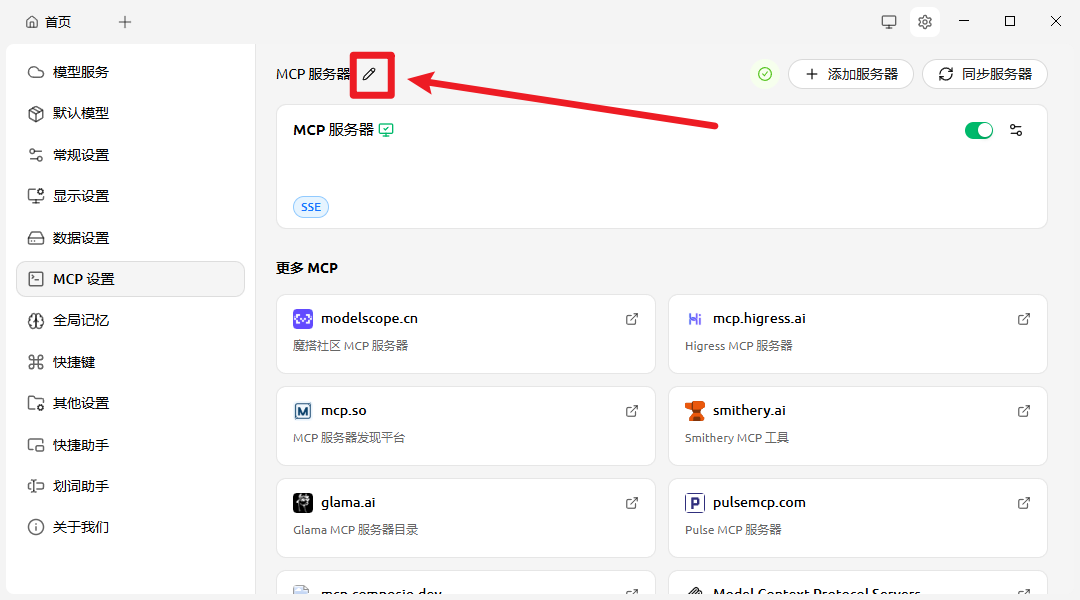The height and width of the screenshot is (600, 1080).
Task: Click modelscope.cn logo icon
Action: click(303, 319)
